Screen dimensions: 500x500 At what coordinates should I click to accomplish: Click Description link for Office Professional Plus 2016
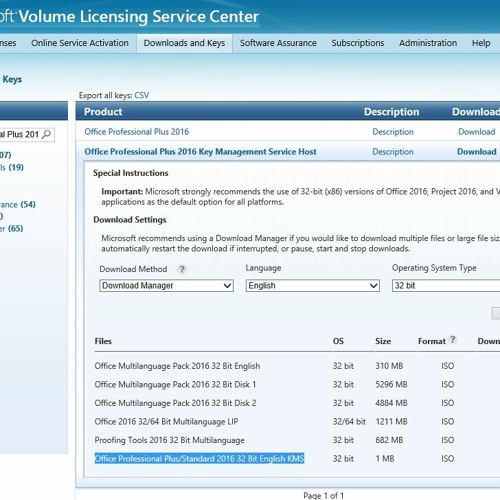(x=393, y=132)
